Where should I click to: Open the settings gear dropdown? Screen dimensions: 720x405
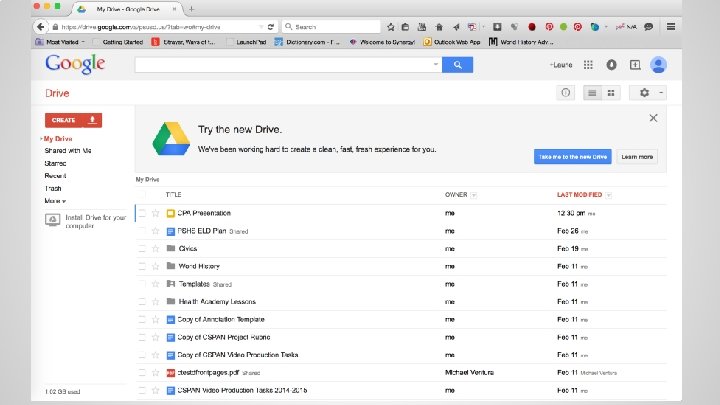pos(648,93)
